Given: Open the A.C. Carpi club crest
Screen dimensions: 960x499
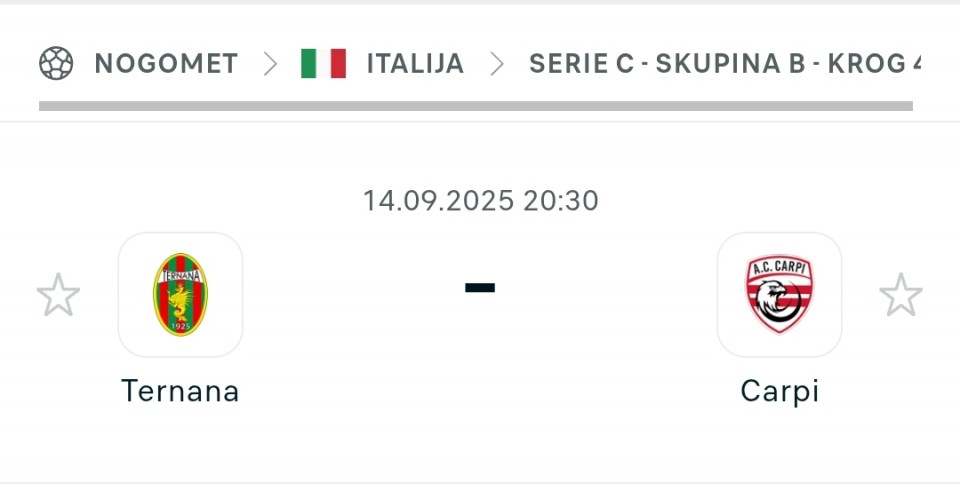Looking at the screenshot, I should (x=779, y=295).
